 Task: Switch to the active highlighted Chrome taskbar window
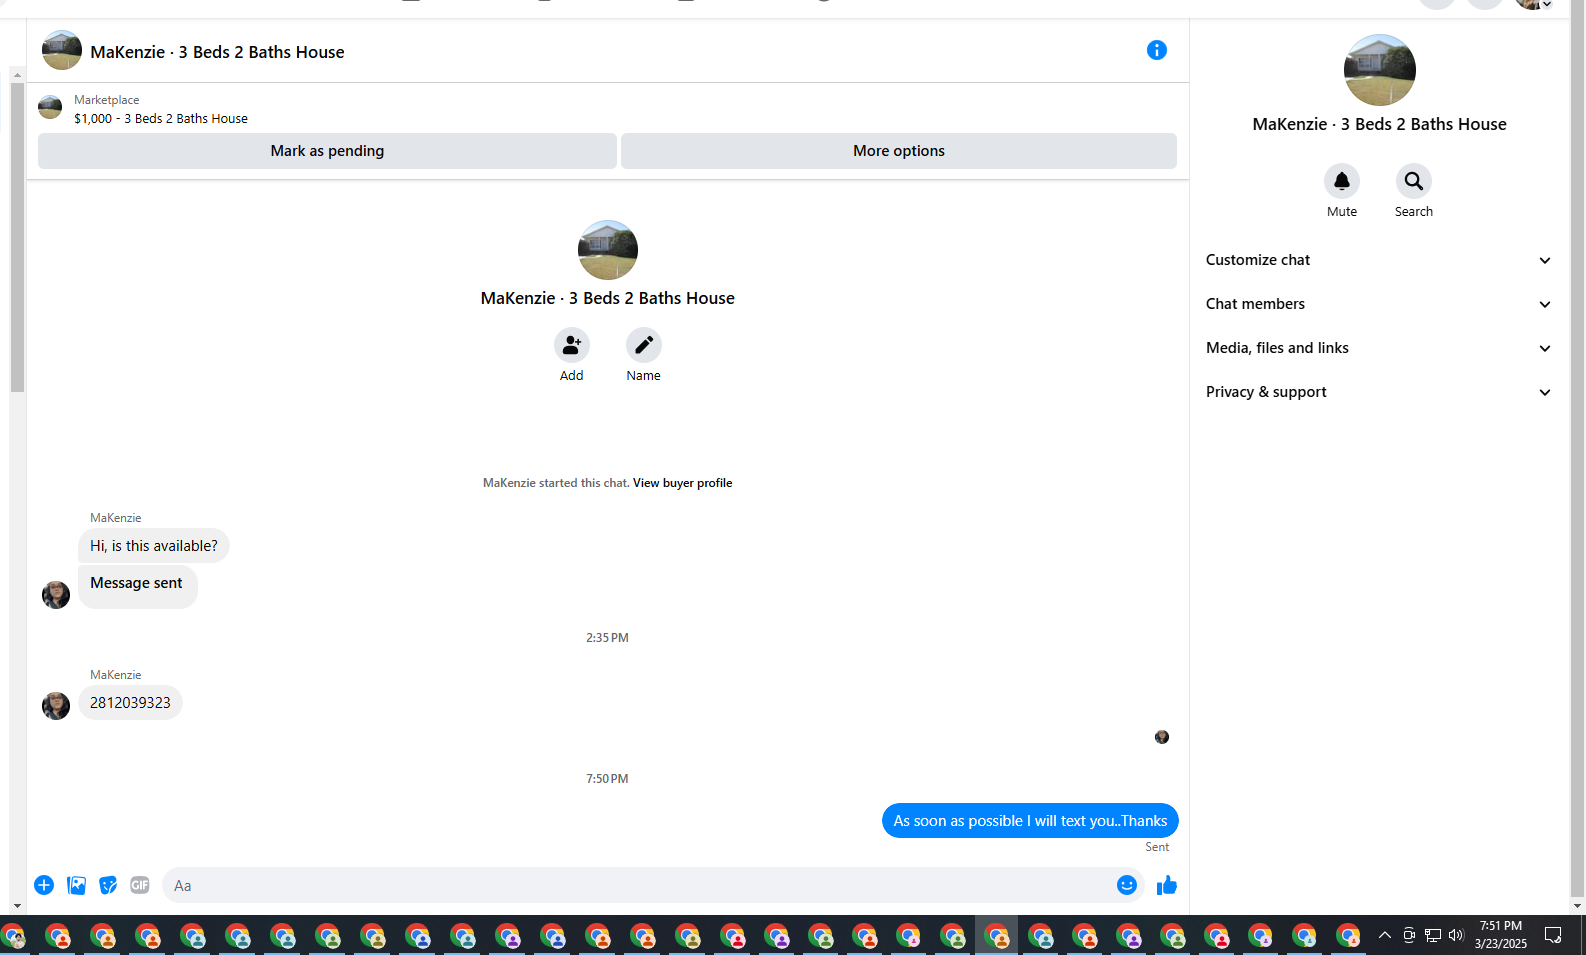click(x=997, y=936)
